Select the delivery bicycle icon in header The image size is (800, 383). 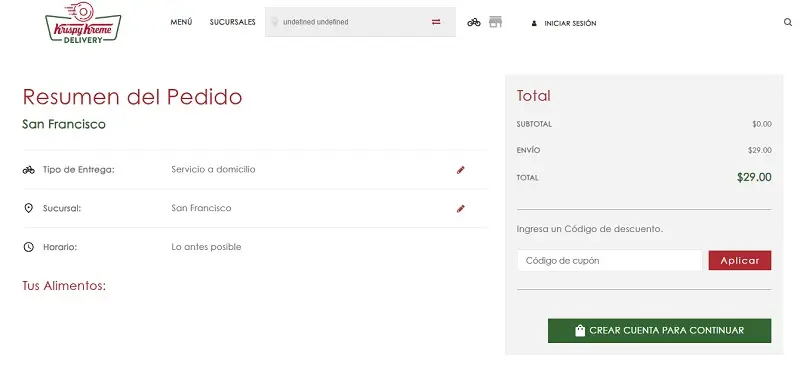coord(474,22)
